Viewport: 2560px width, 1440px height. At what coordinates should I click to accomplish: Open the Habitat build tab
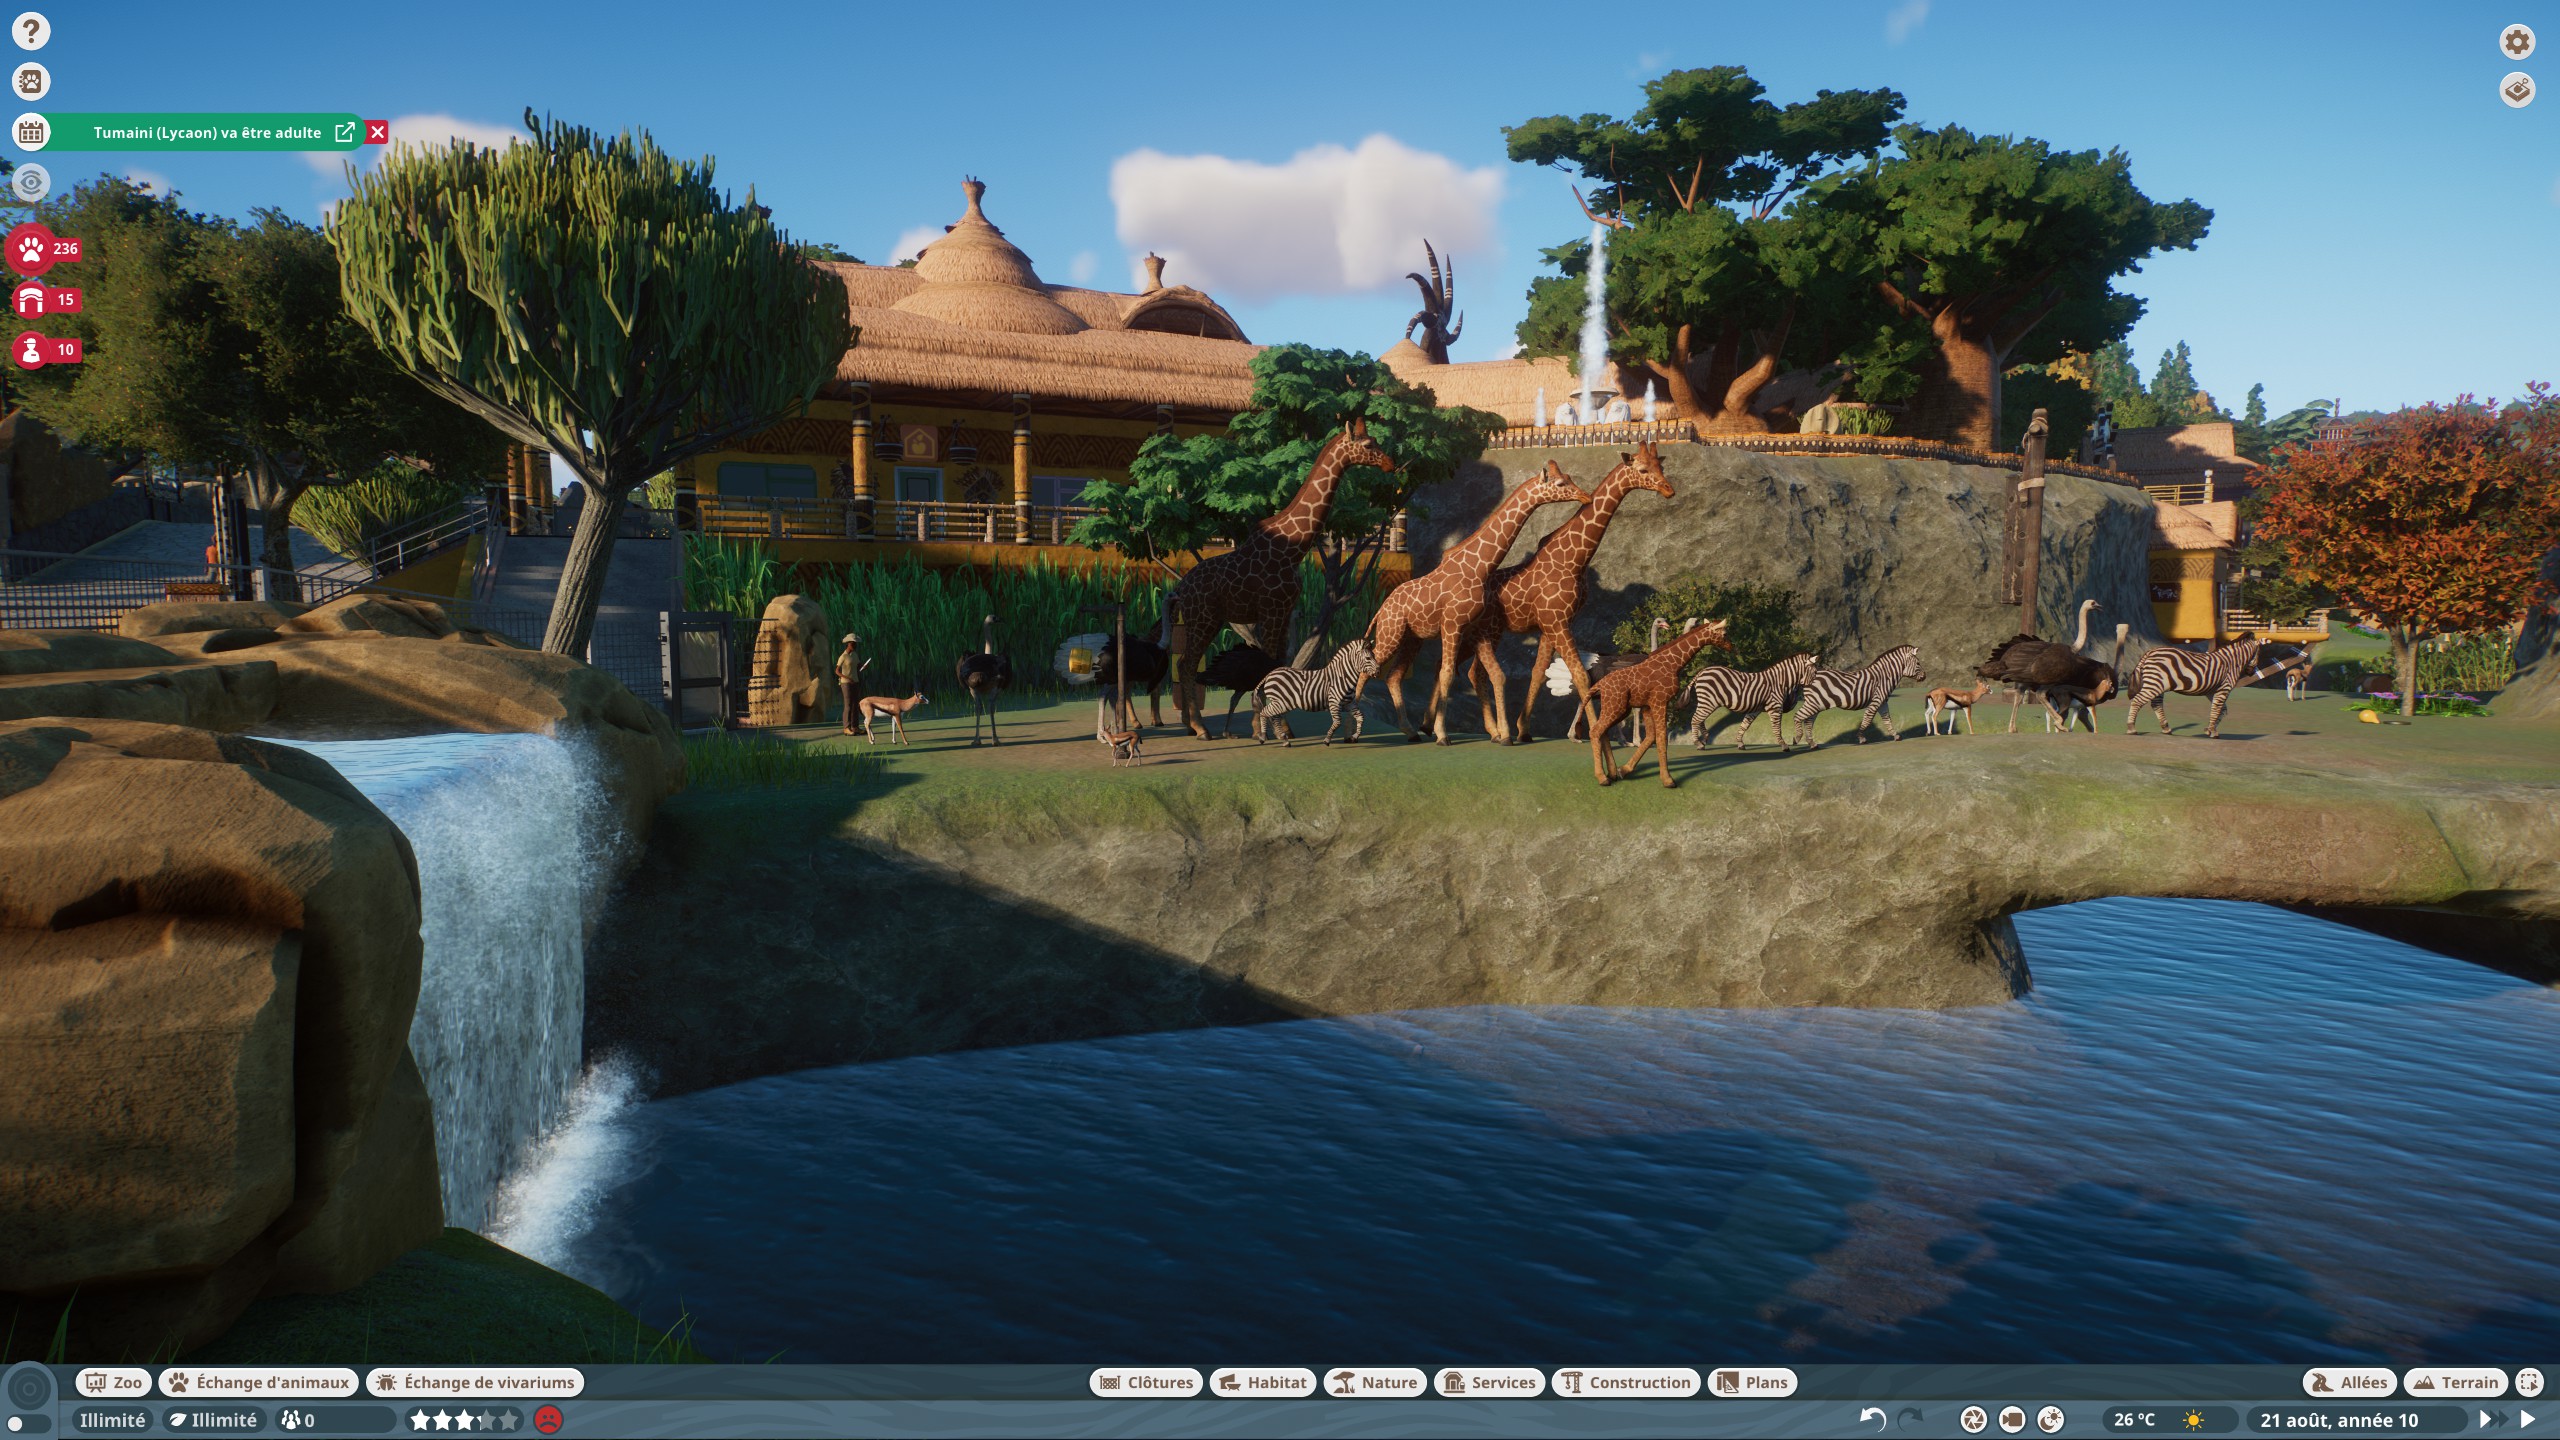click(1263, 1382)
